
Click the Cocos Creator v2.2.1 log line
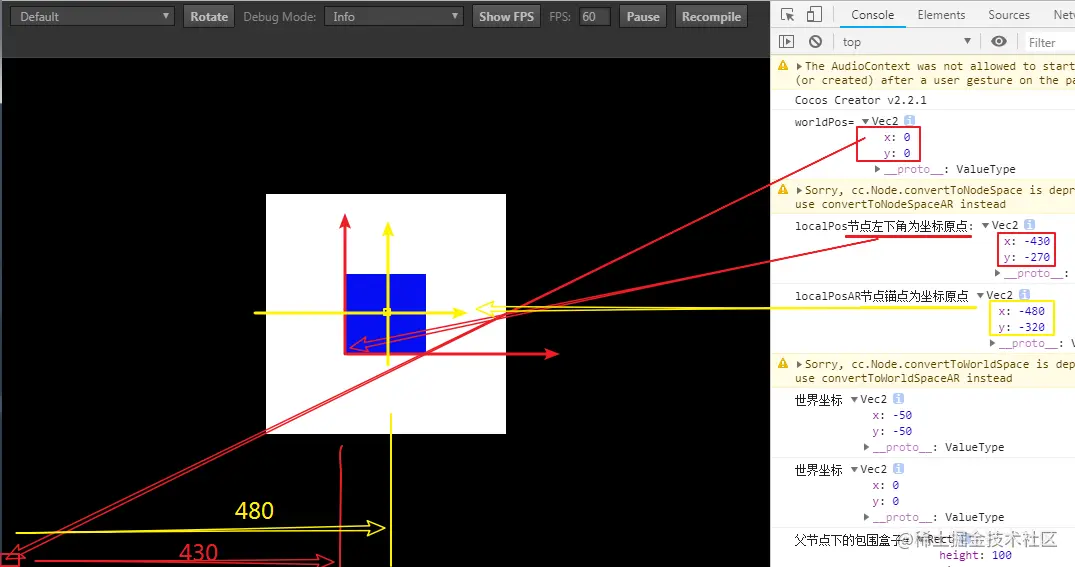860,100
